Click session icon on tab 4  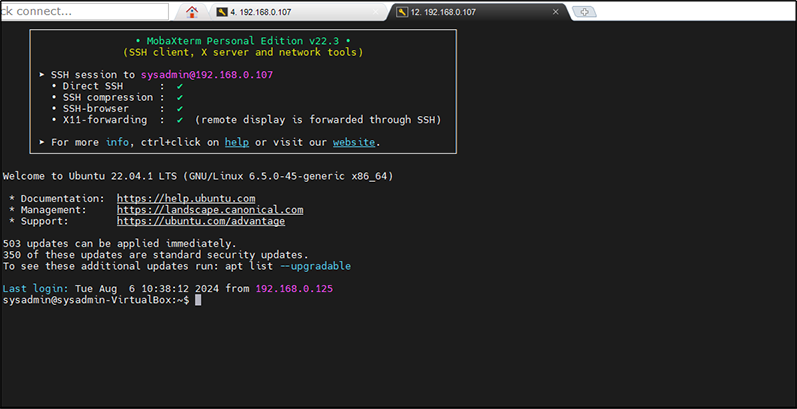(x=222, y=12)
